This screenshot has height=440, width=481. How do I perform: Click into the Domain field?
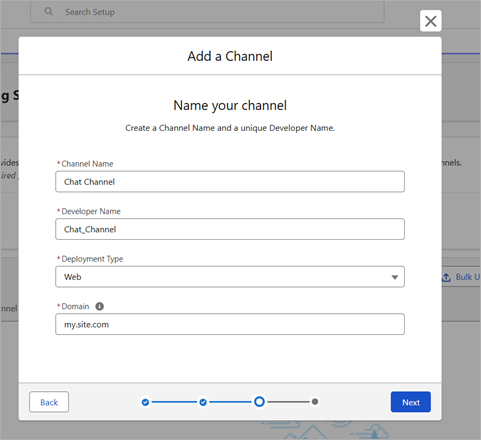pos(230,324)
